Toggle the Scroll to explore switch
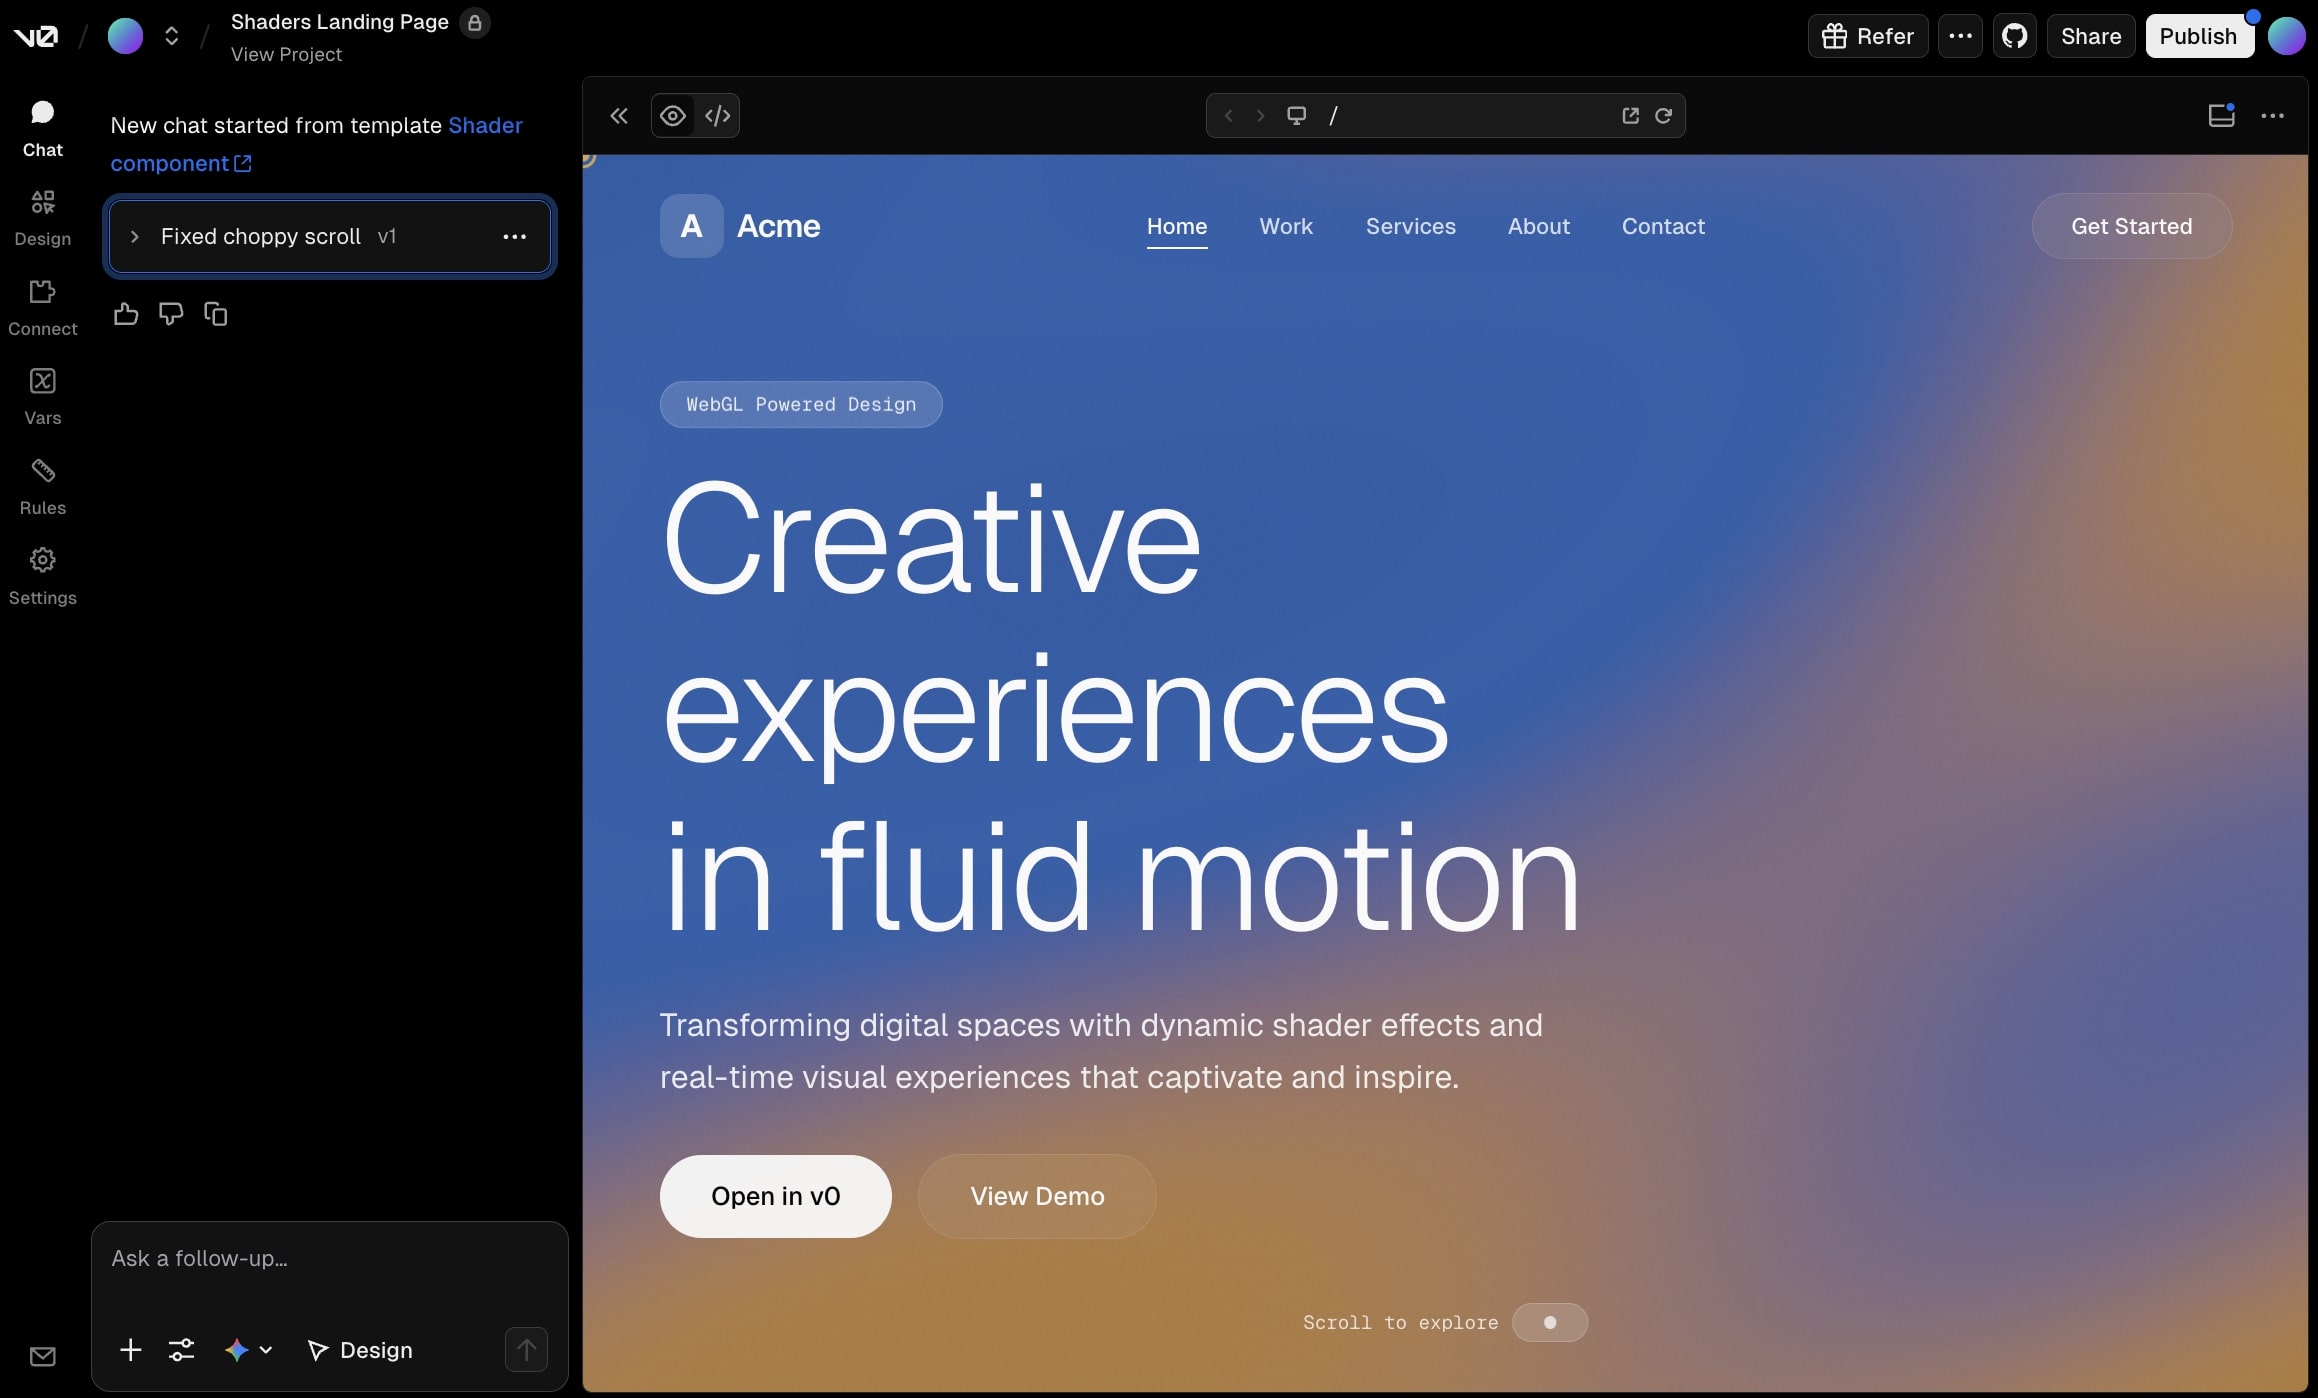The height and width of the screenshot is (1398, 2318). pyautogui.click(x=1549, y=1322)
